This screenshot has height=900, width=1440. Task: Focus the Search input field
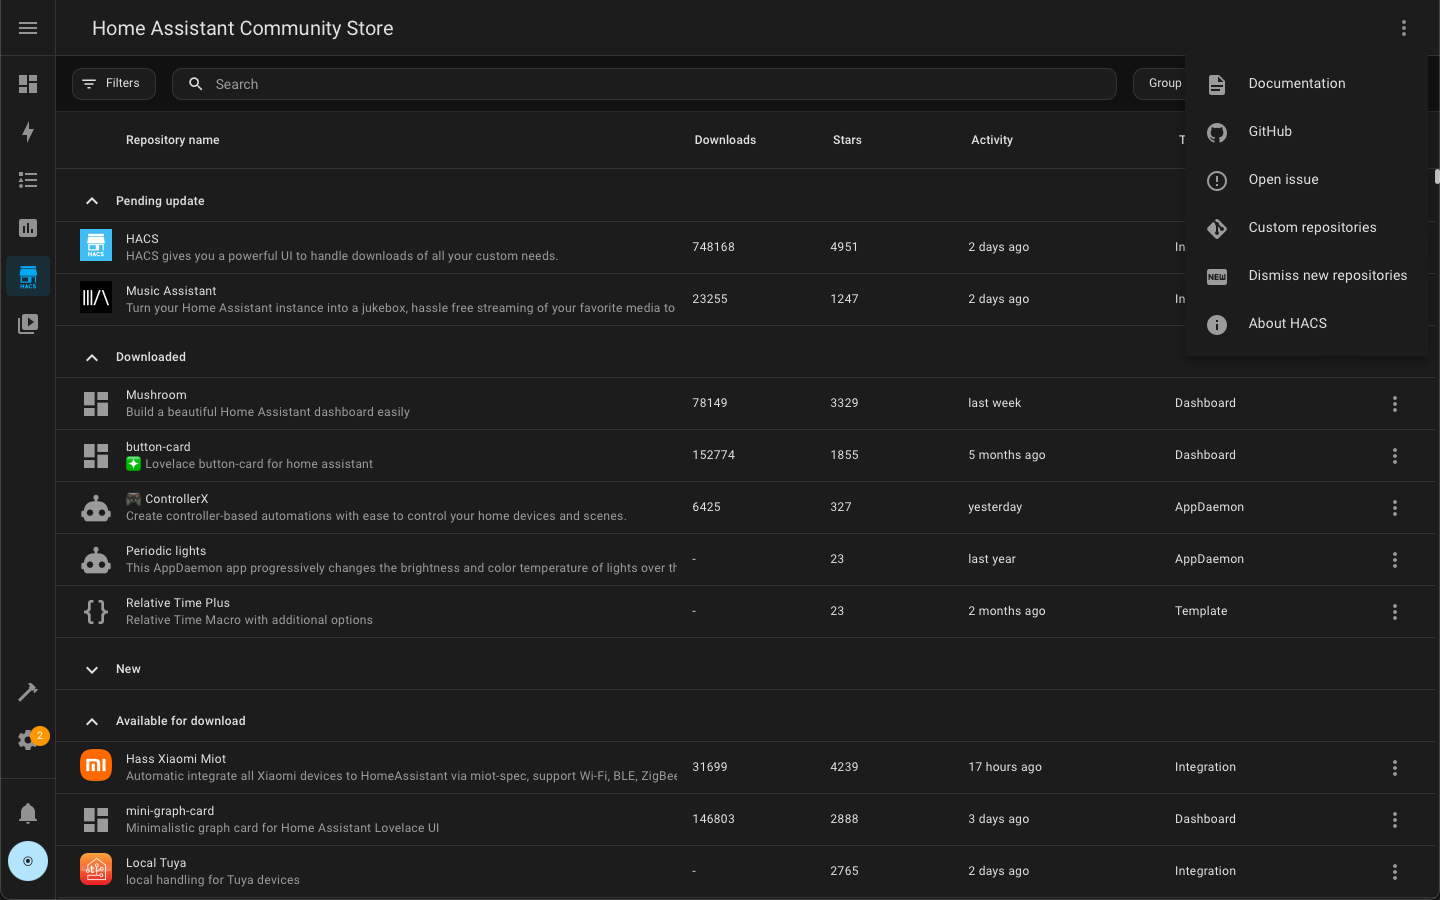(x=644, y=84)
